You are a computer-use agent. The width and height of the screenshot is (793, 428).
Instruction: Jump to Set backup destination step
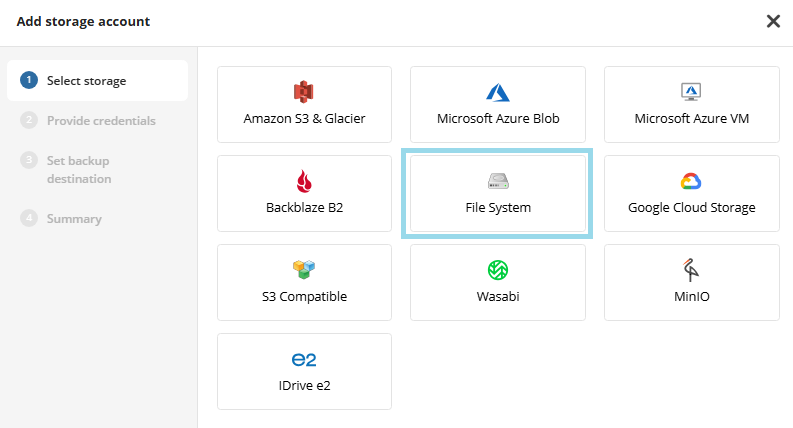pyautogui.click(x=78, y=169)
